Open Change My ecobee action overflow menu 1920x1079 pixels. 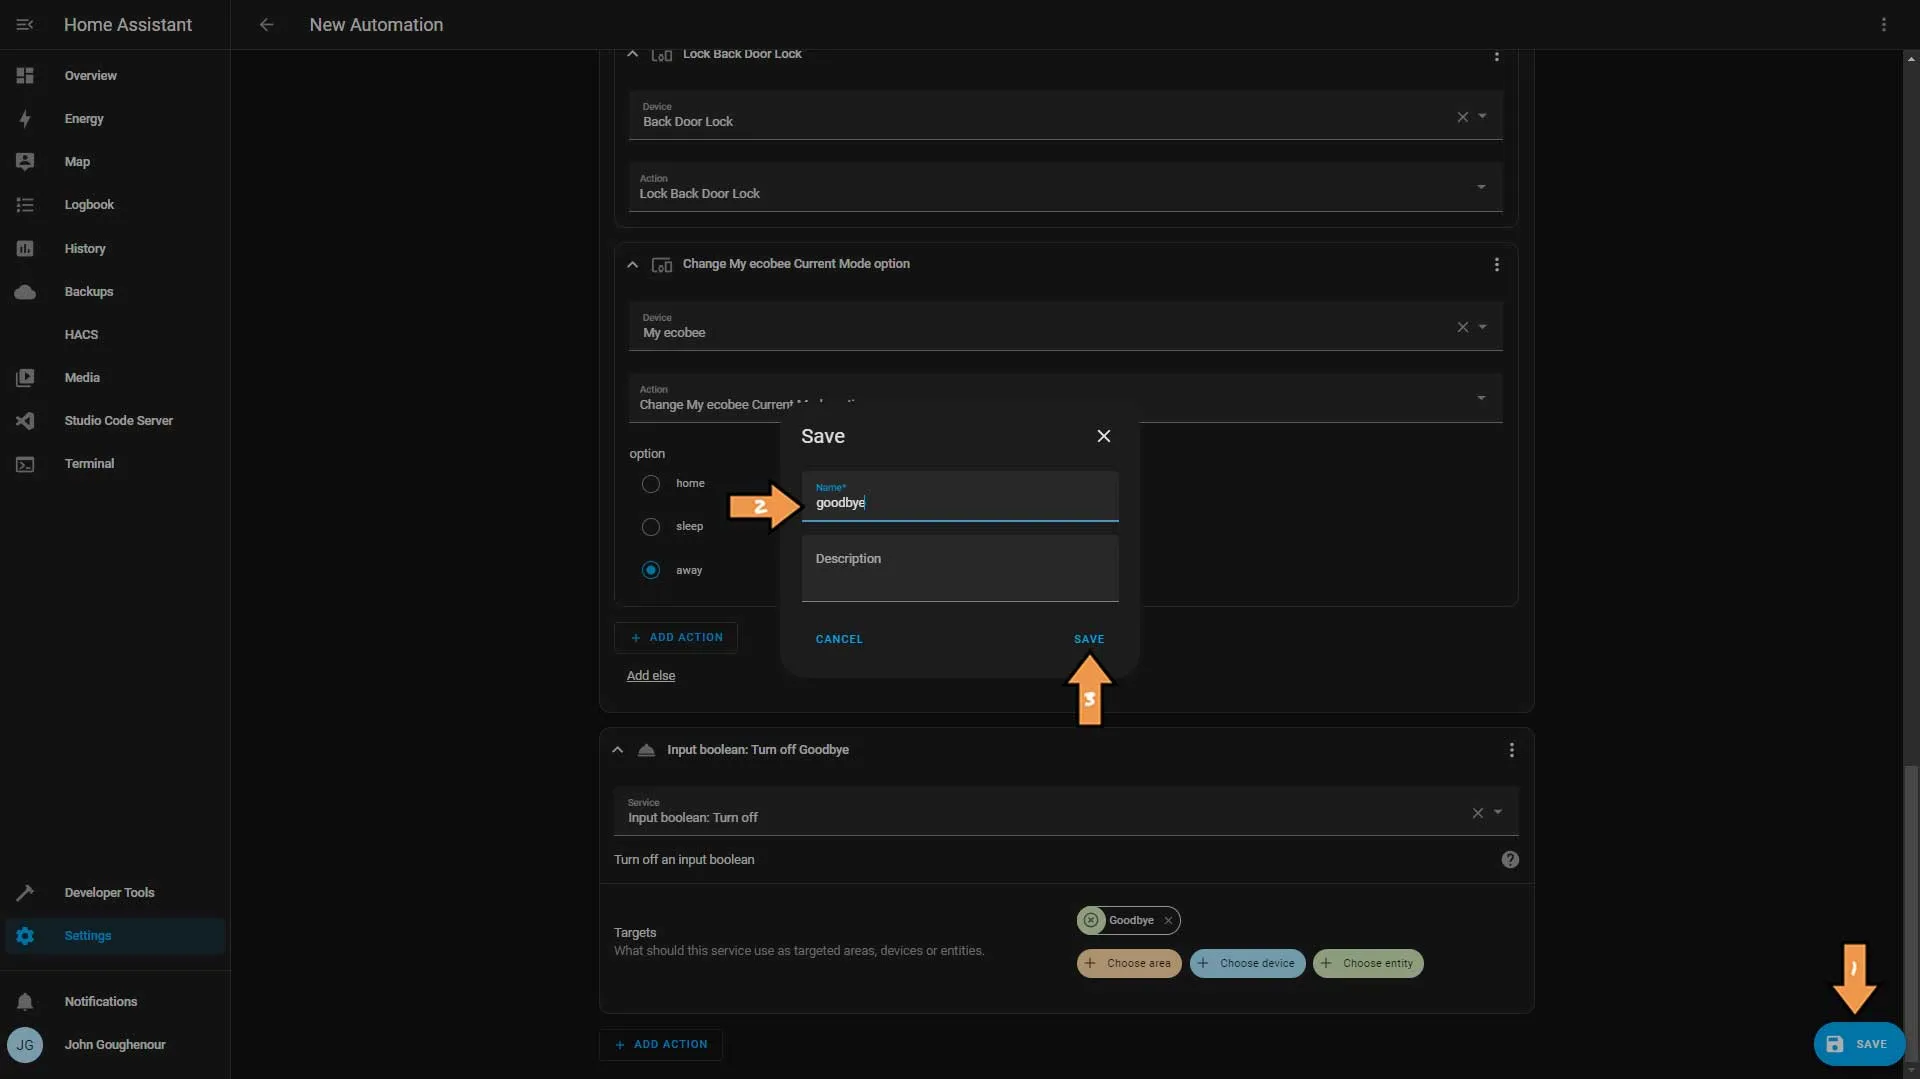[1496, 264]
